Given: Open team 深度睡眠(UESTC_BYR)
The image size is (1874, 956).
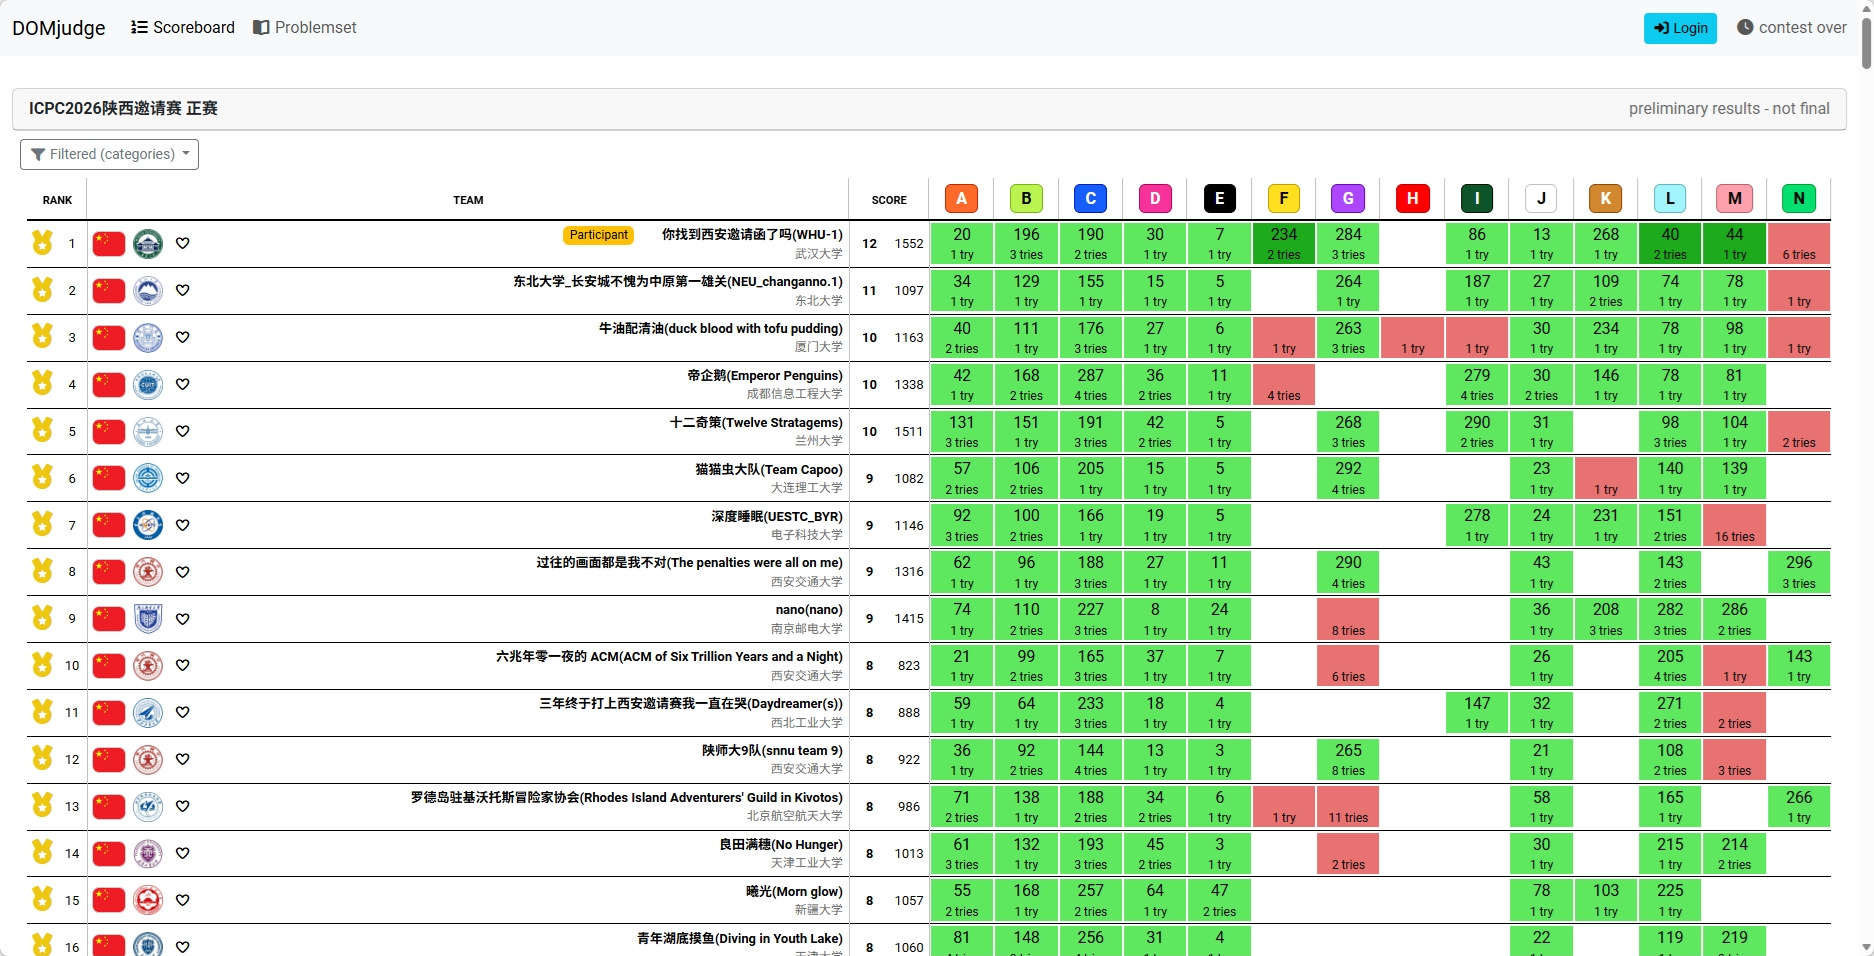Looking at the screenshot, I should (777, 516).
